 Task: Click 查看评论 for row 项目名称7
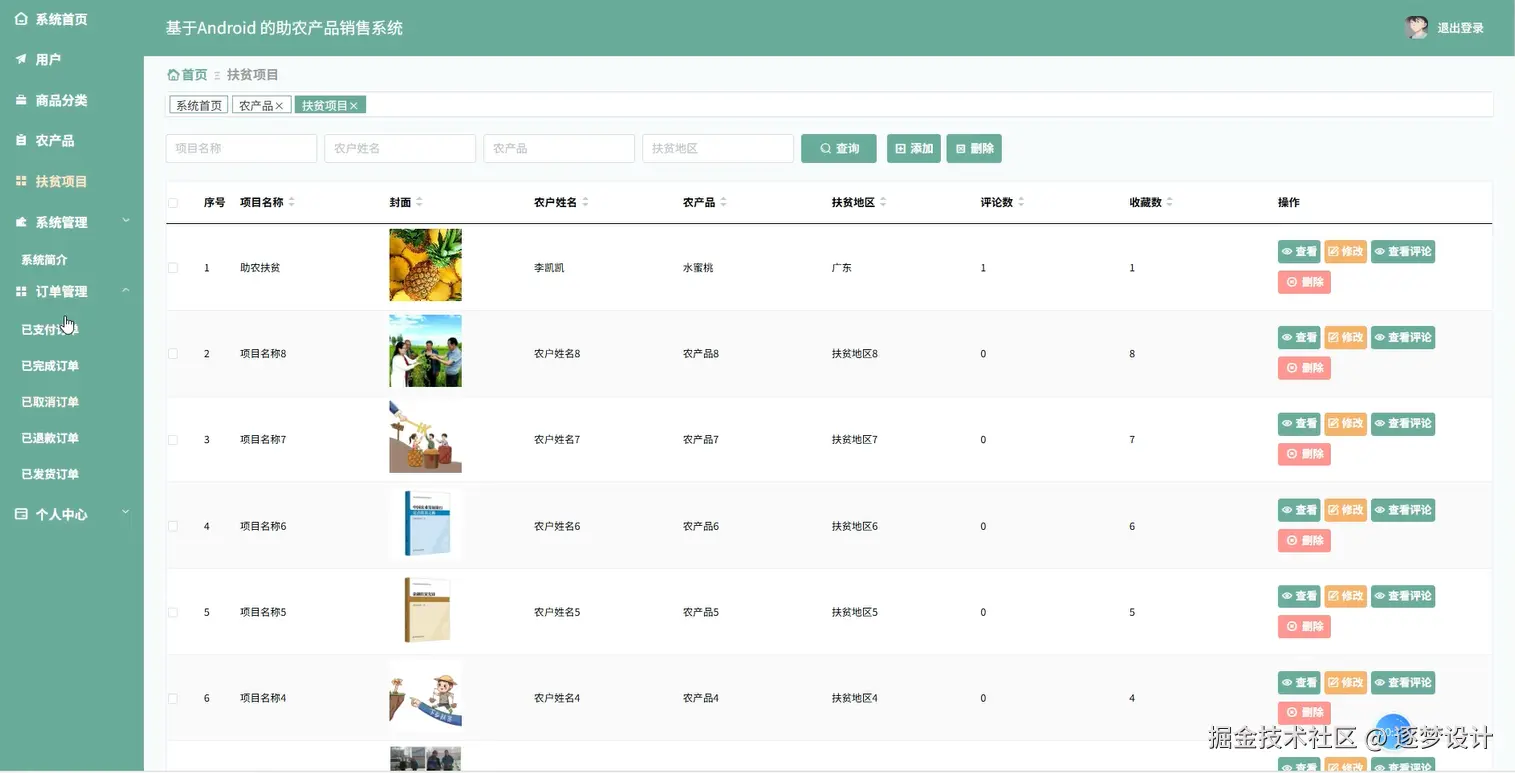(1403, 423)
